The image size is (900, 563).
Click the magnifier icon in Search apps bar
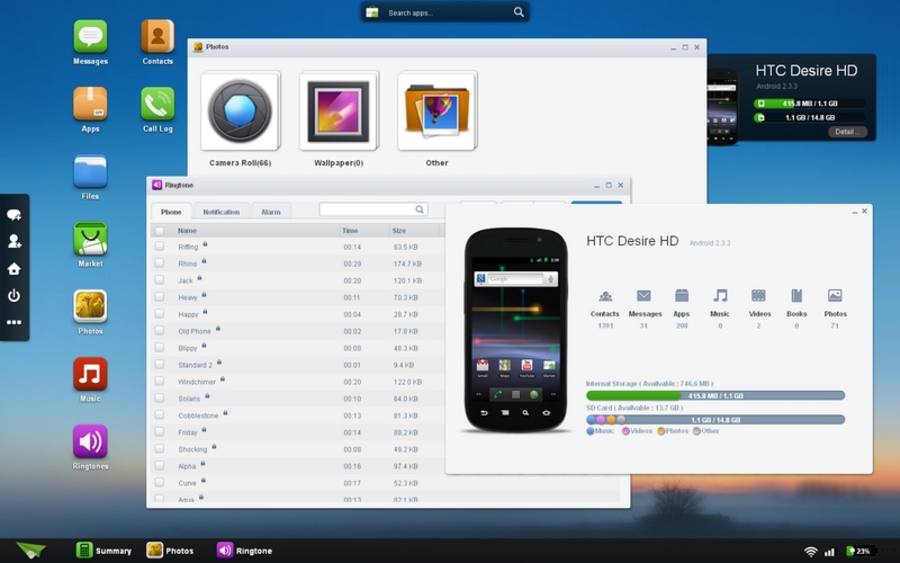click(518, 12)
